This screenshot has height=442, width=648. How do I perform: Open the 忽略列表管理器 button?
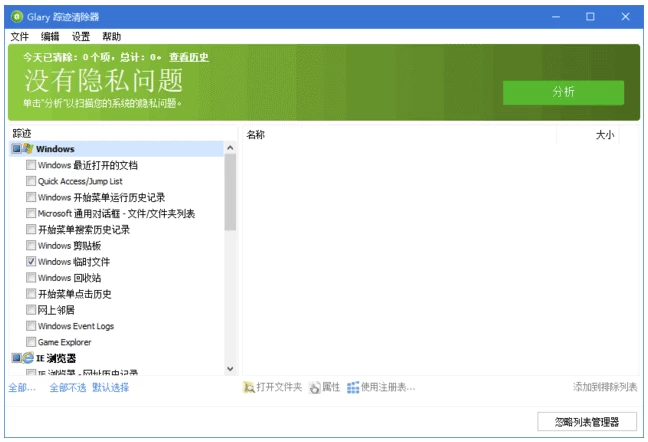tap(586, 421)
